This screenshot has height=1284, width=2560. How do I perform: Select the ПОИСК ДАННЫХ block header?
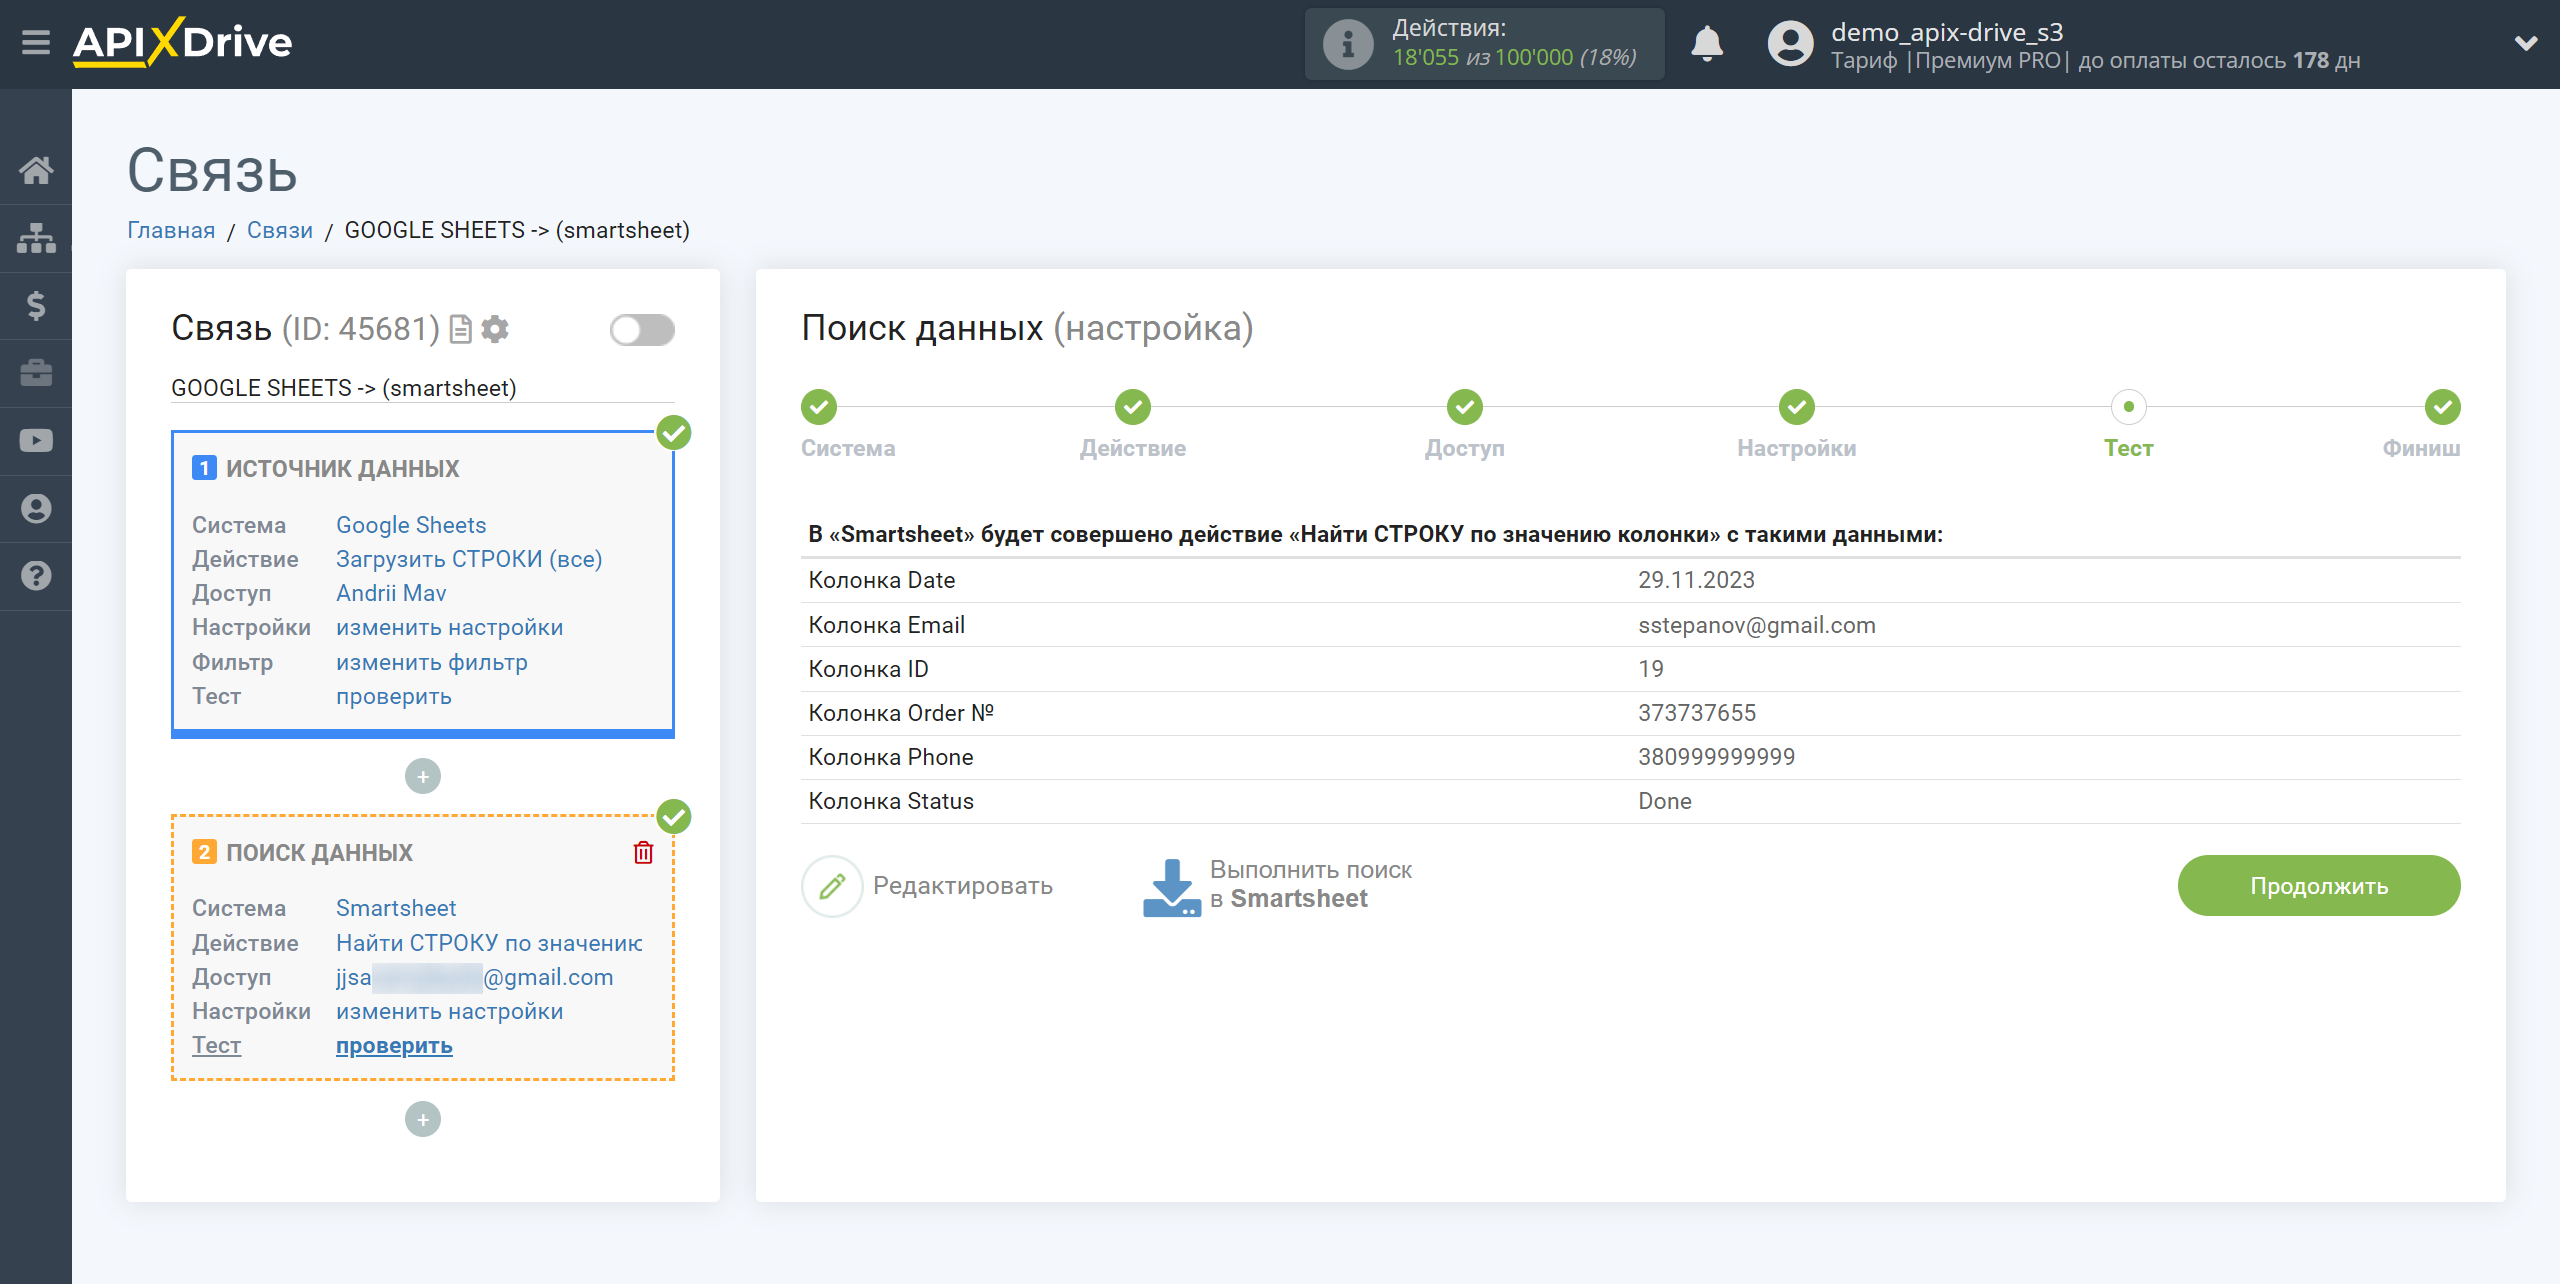tap(319, 852)
